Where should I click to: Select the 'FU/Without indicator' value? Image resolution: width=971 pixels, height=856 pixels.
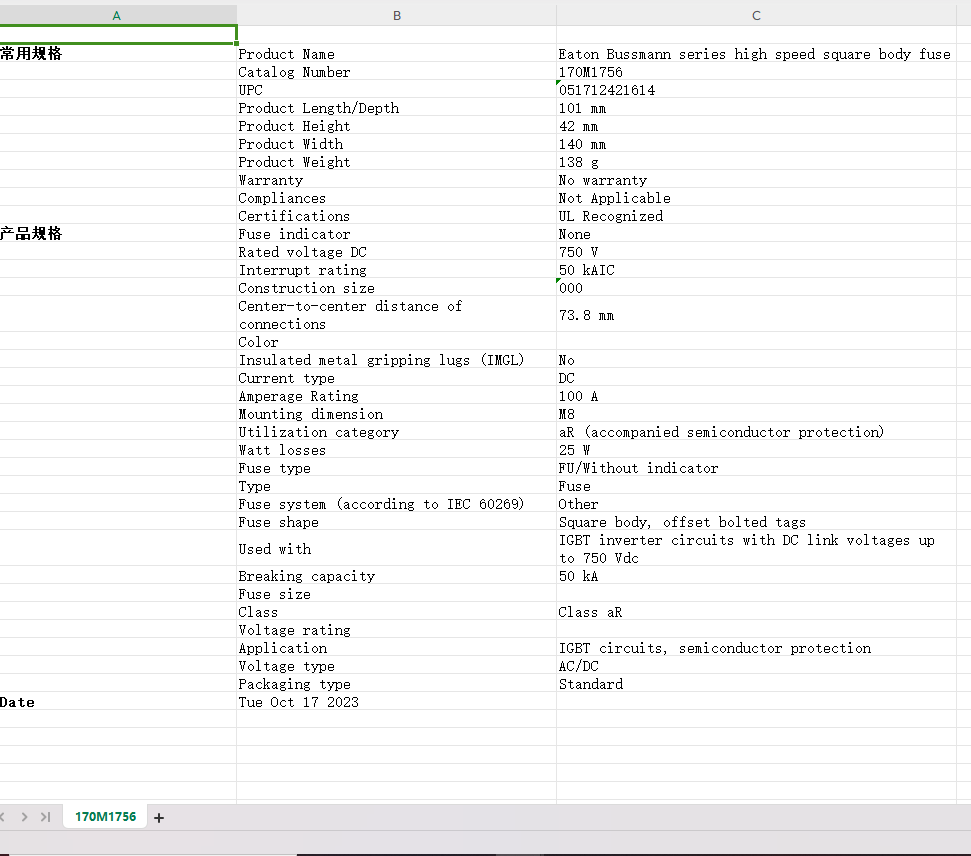point(756,468)
